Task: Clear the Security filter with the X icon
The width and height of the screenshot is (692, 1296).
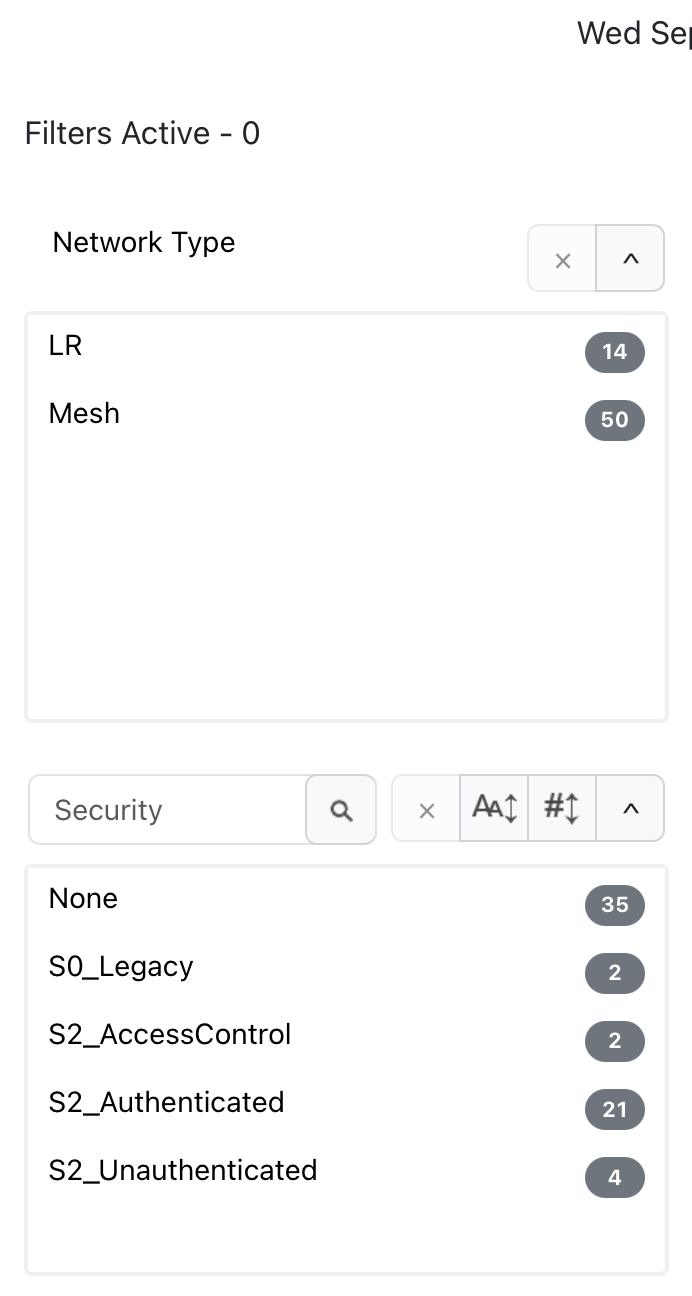Action: point(426,809)
